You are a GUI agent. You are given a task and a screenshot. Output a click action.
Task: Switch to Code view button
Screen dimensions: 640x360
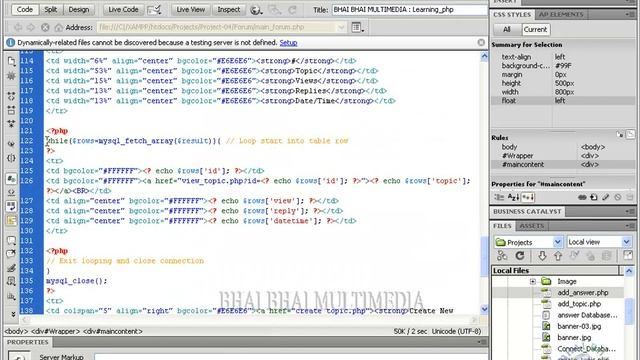point(25,9)
